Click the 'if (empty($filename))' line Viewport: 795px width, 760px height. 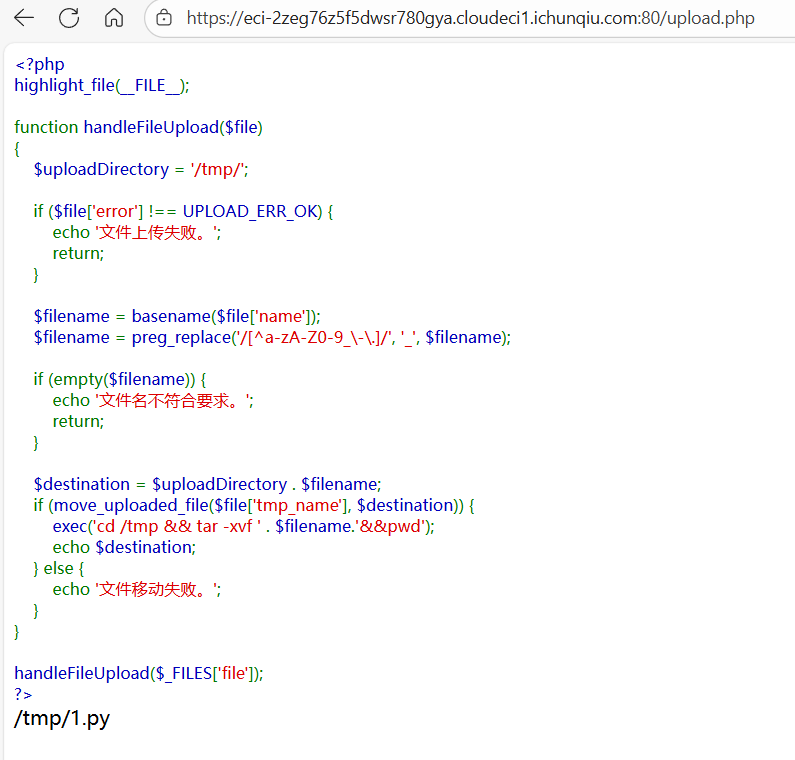(x=120, y=379)
